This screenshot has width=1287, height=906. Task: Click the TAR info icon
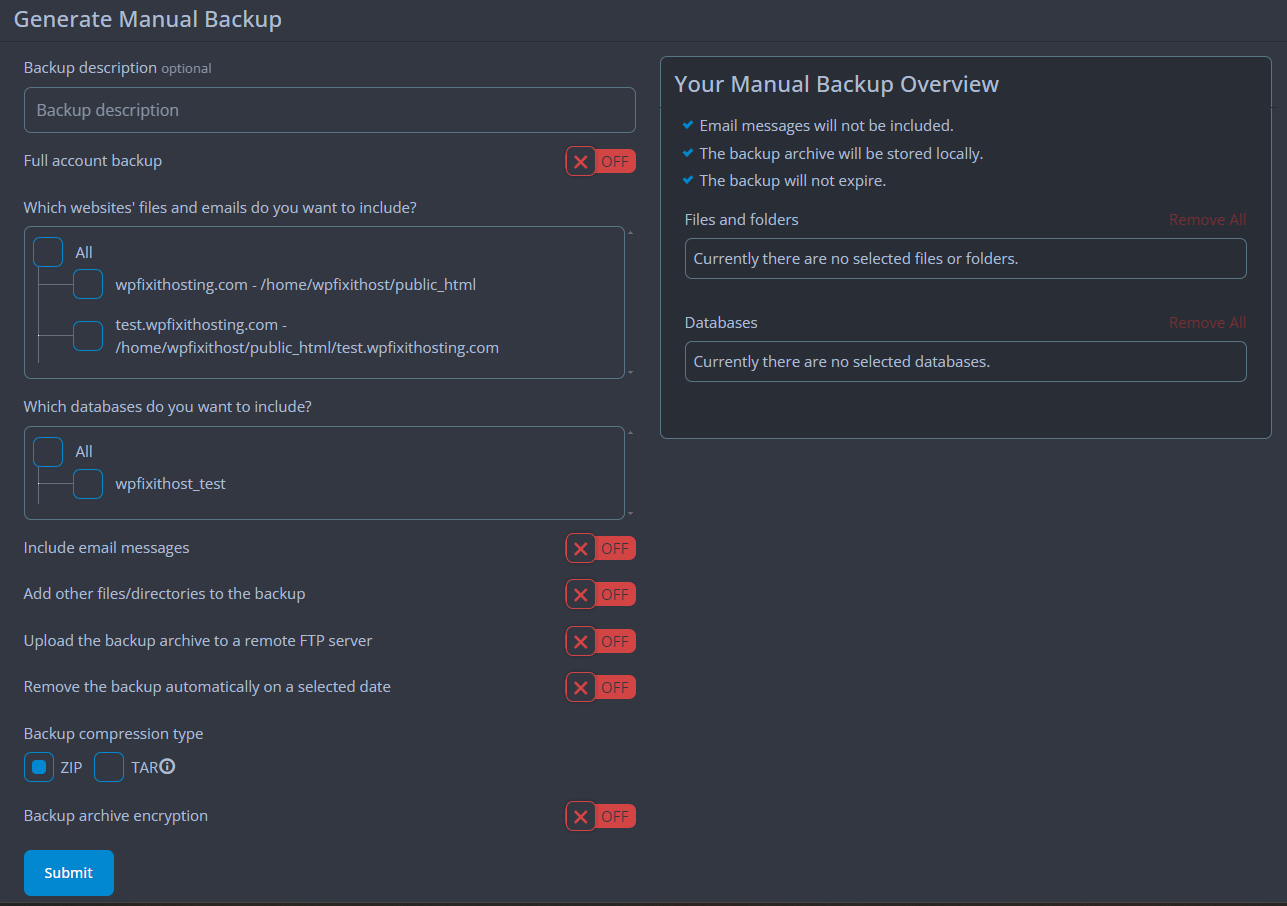[x=168, y=767]
